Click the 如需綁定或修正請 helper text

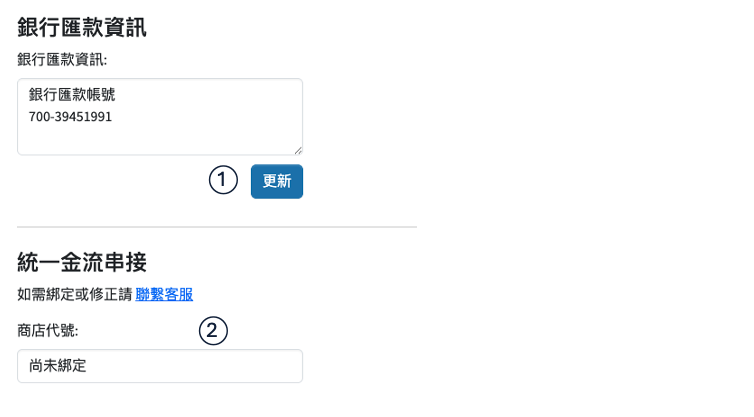[x=74, y=294]
